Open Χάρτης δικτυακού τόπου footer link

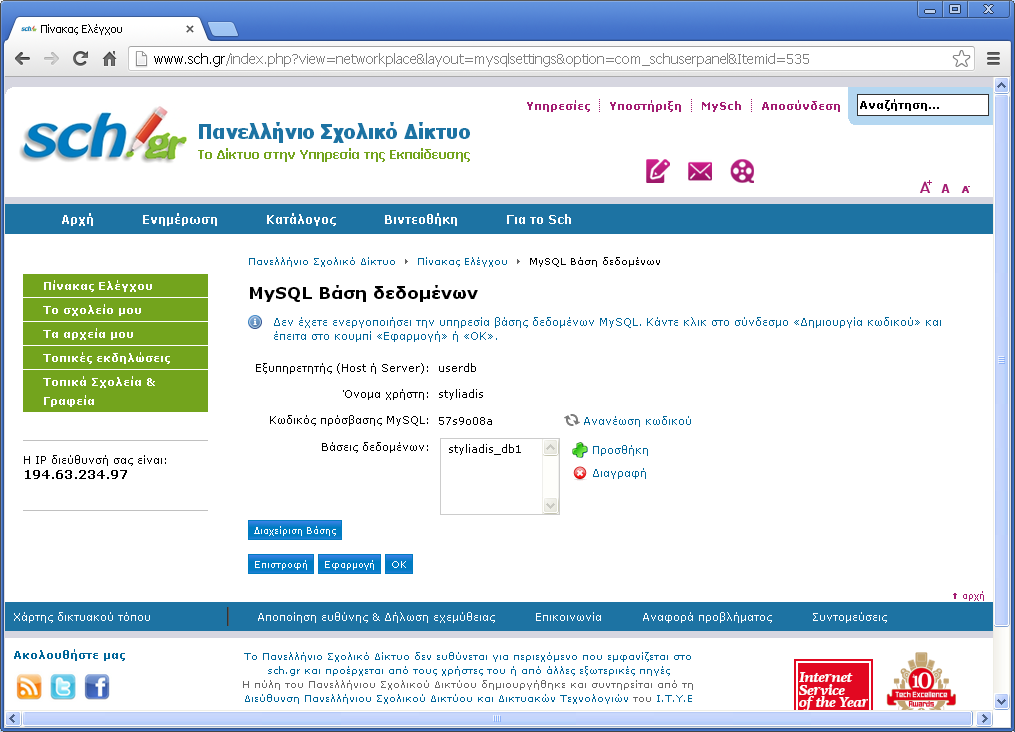pyautogui.click(x=82, y=617)
